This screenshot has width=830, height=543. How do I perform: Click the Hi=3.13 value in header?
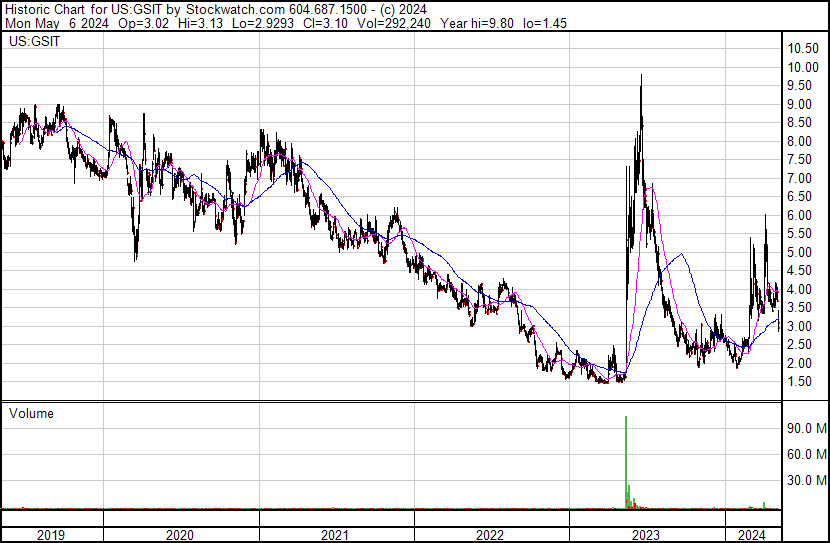pos(200,23)
